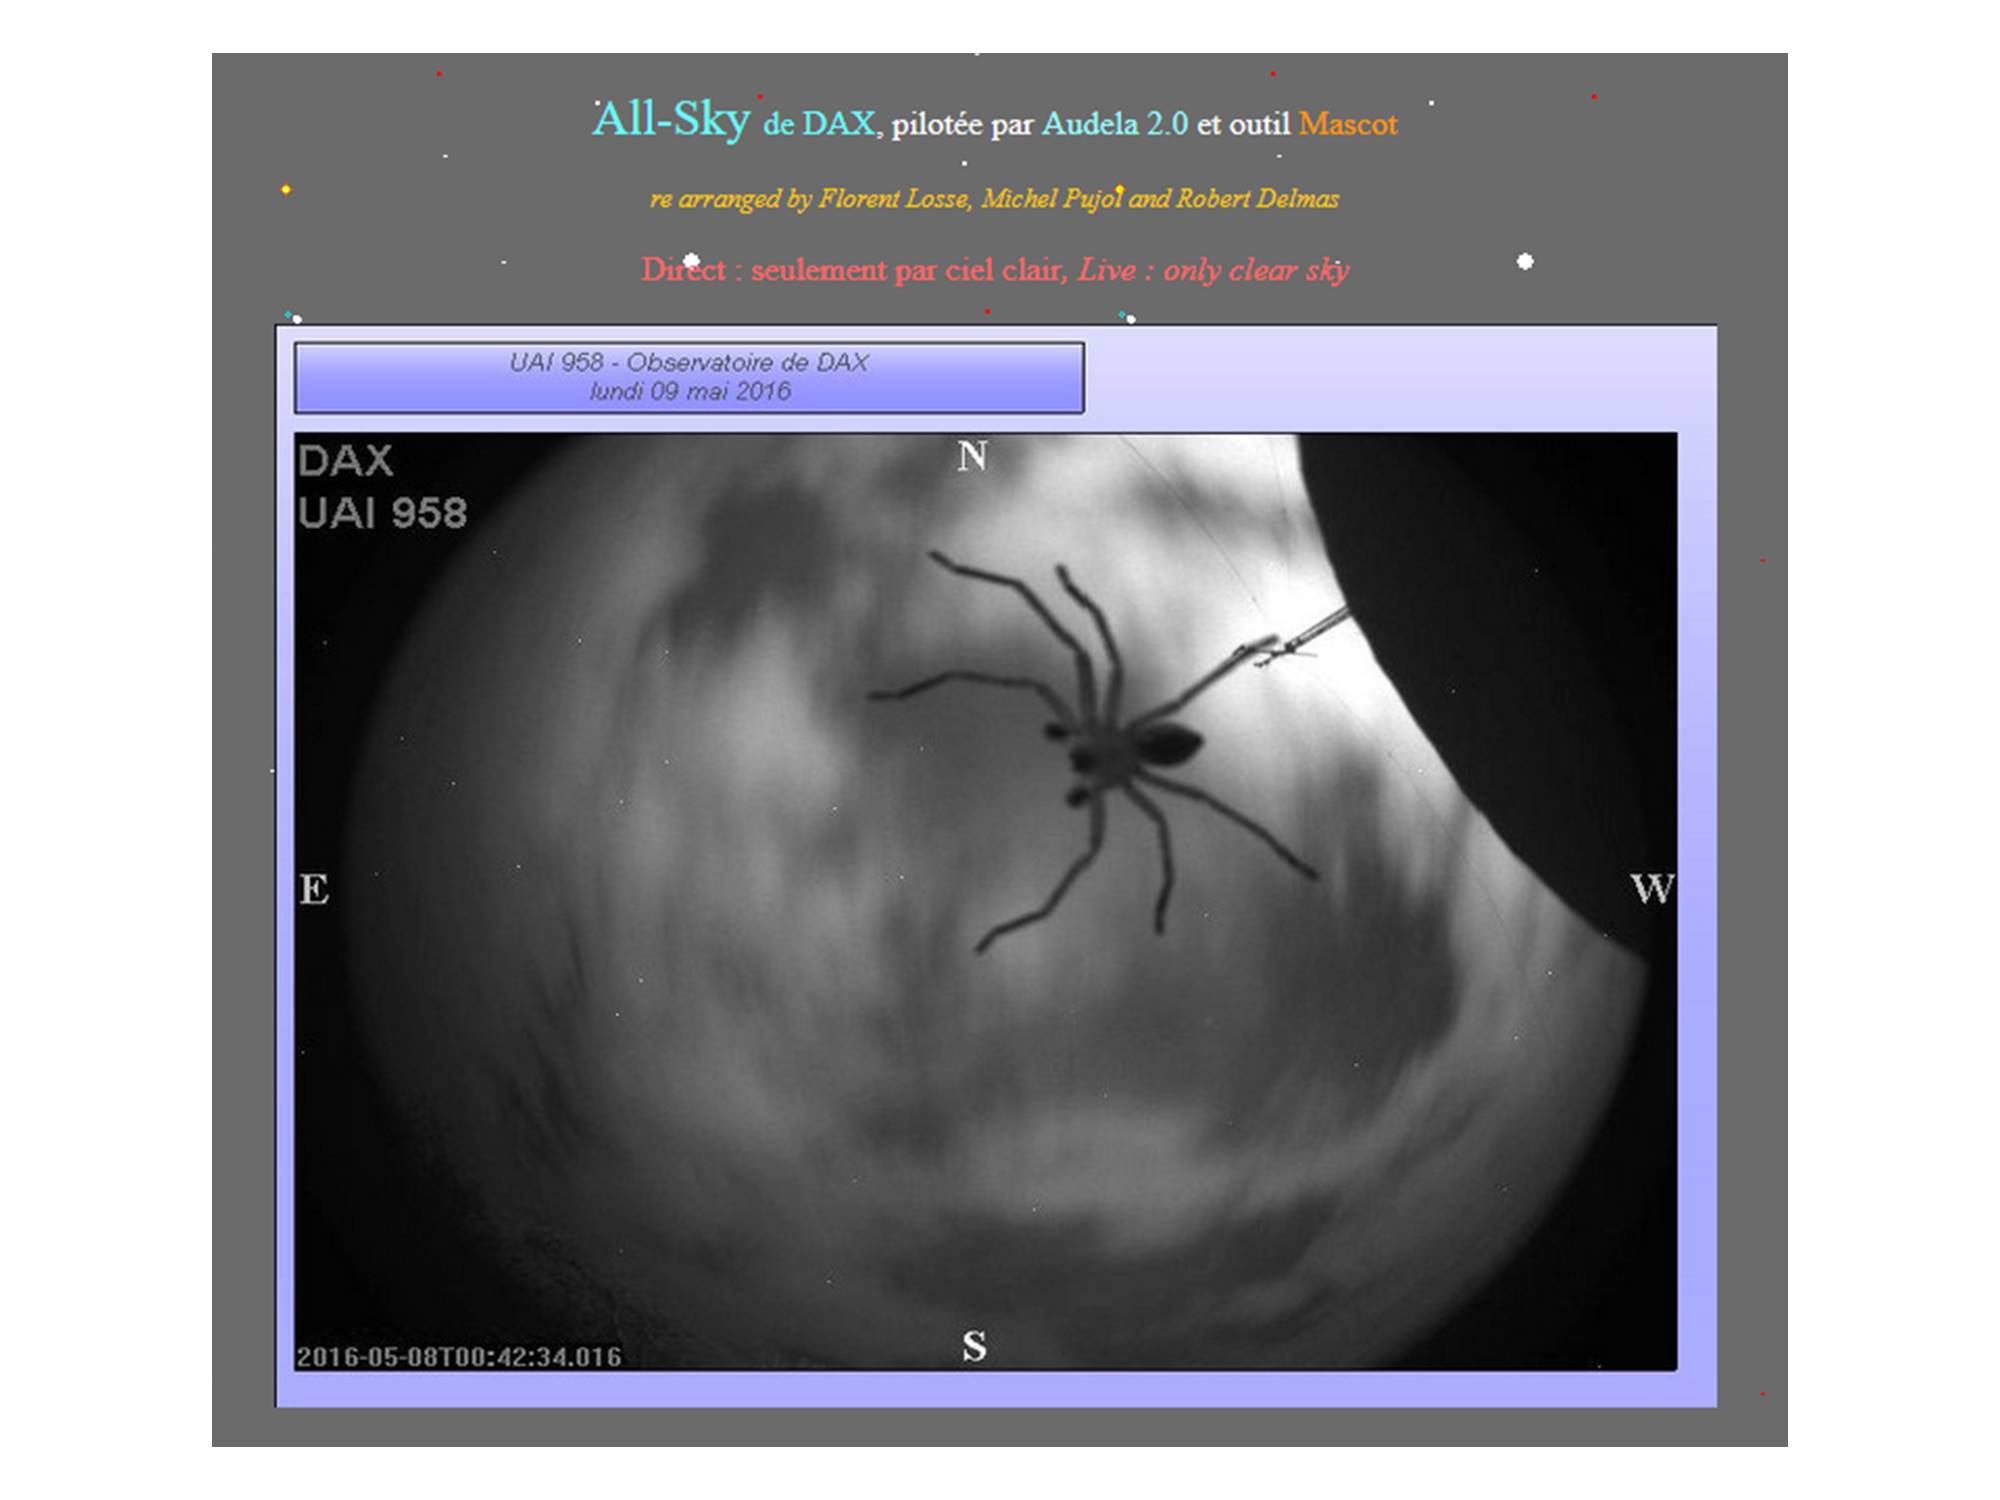Click the W compass marker
The height and width of the screenshot is (1500, 2000).
pos(1651,888)
